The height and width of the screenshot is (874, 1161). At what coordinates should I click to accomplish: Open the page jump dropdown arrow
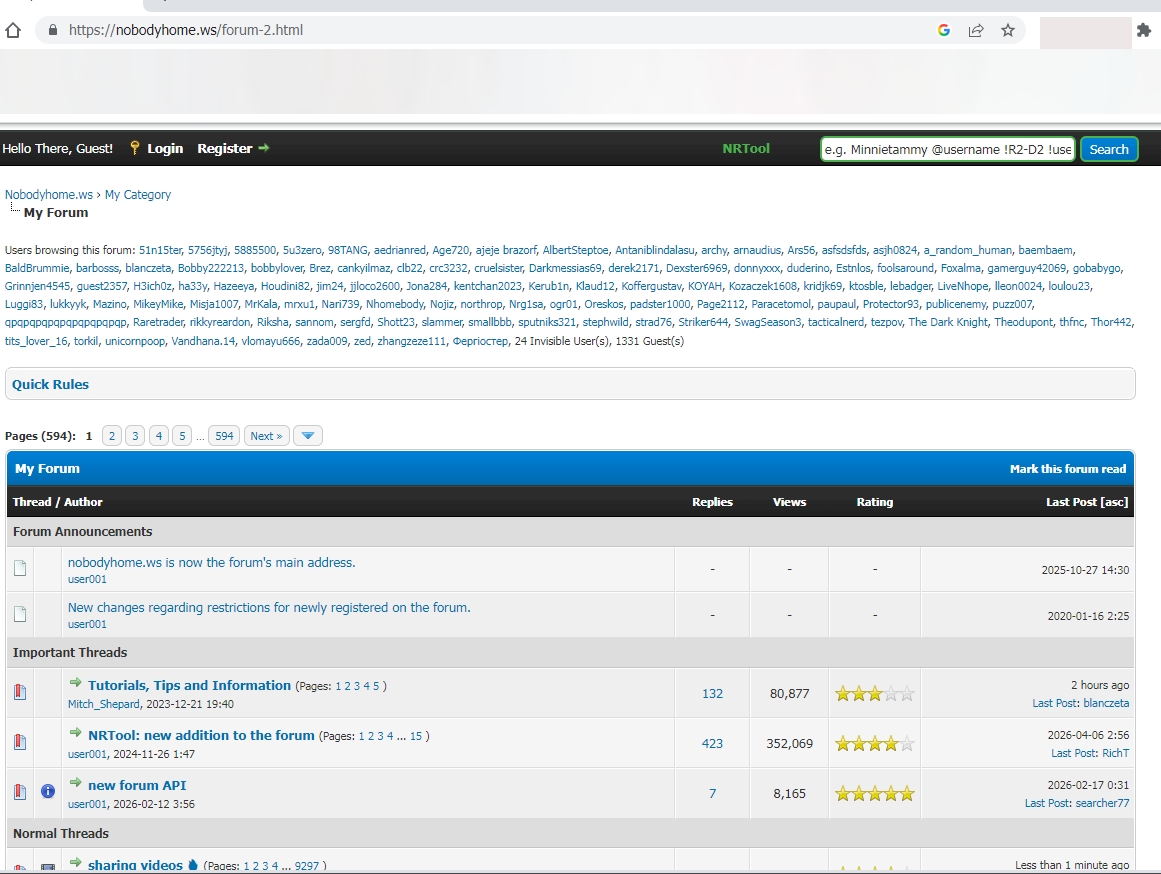308,436
